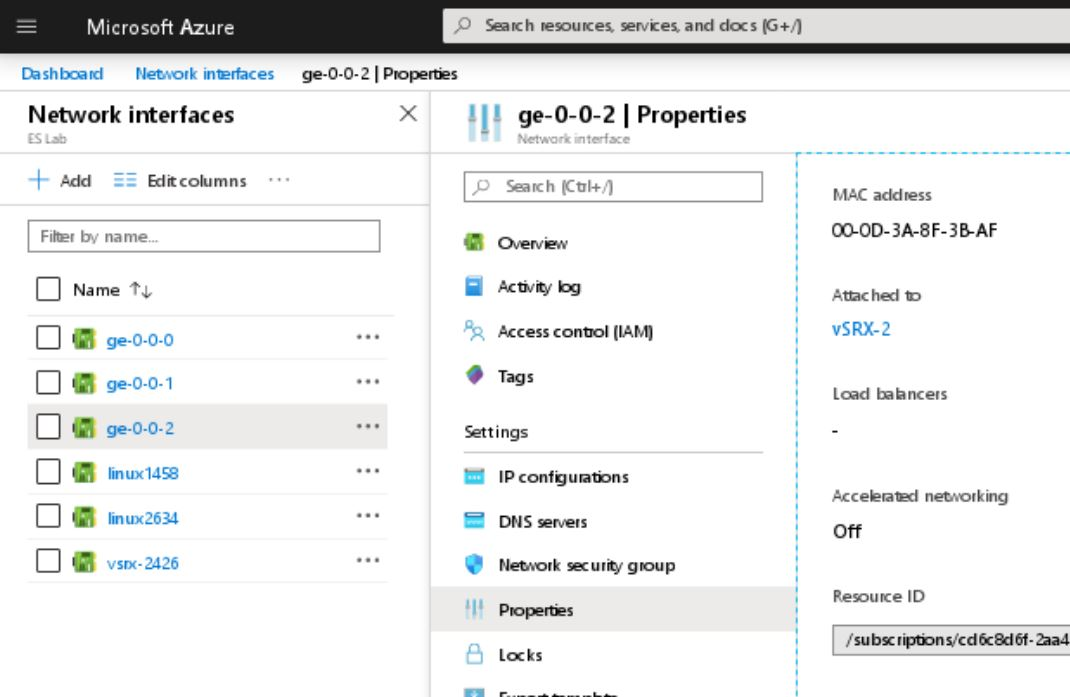Open the linux1458 interface link

point(143,473)
